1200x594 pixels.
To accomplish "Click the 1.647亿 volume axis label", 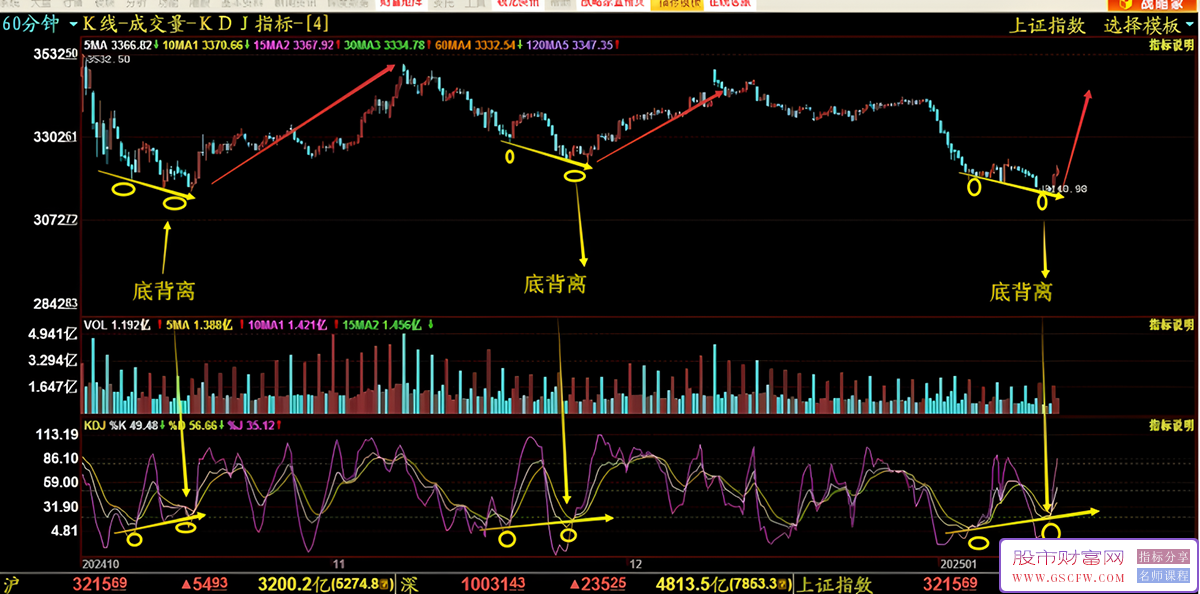I will pyautogui.click(x=53, y=385).
